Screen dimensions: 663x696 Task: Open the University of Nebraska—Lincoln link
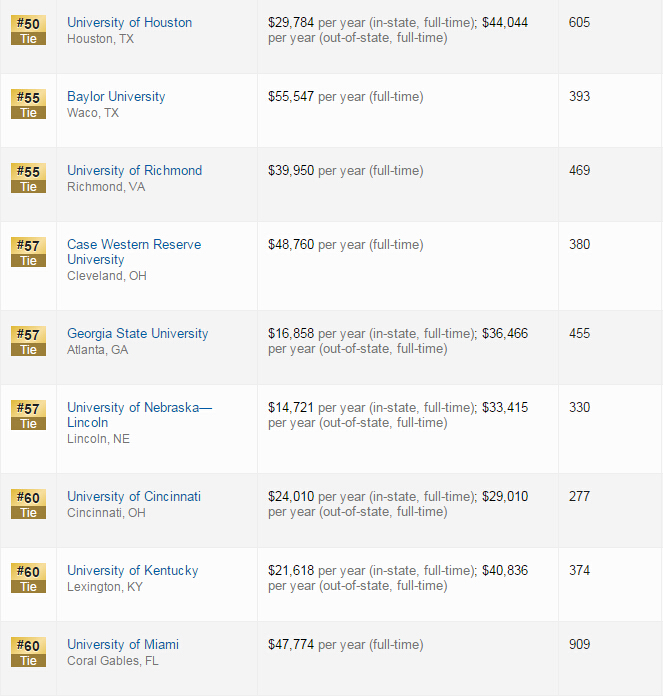tap(139, 415)
